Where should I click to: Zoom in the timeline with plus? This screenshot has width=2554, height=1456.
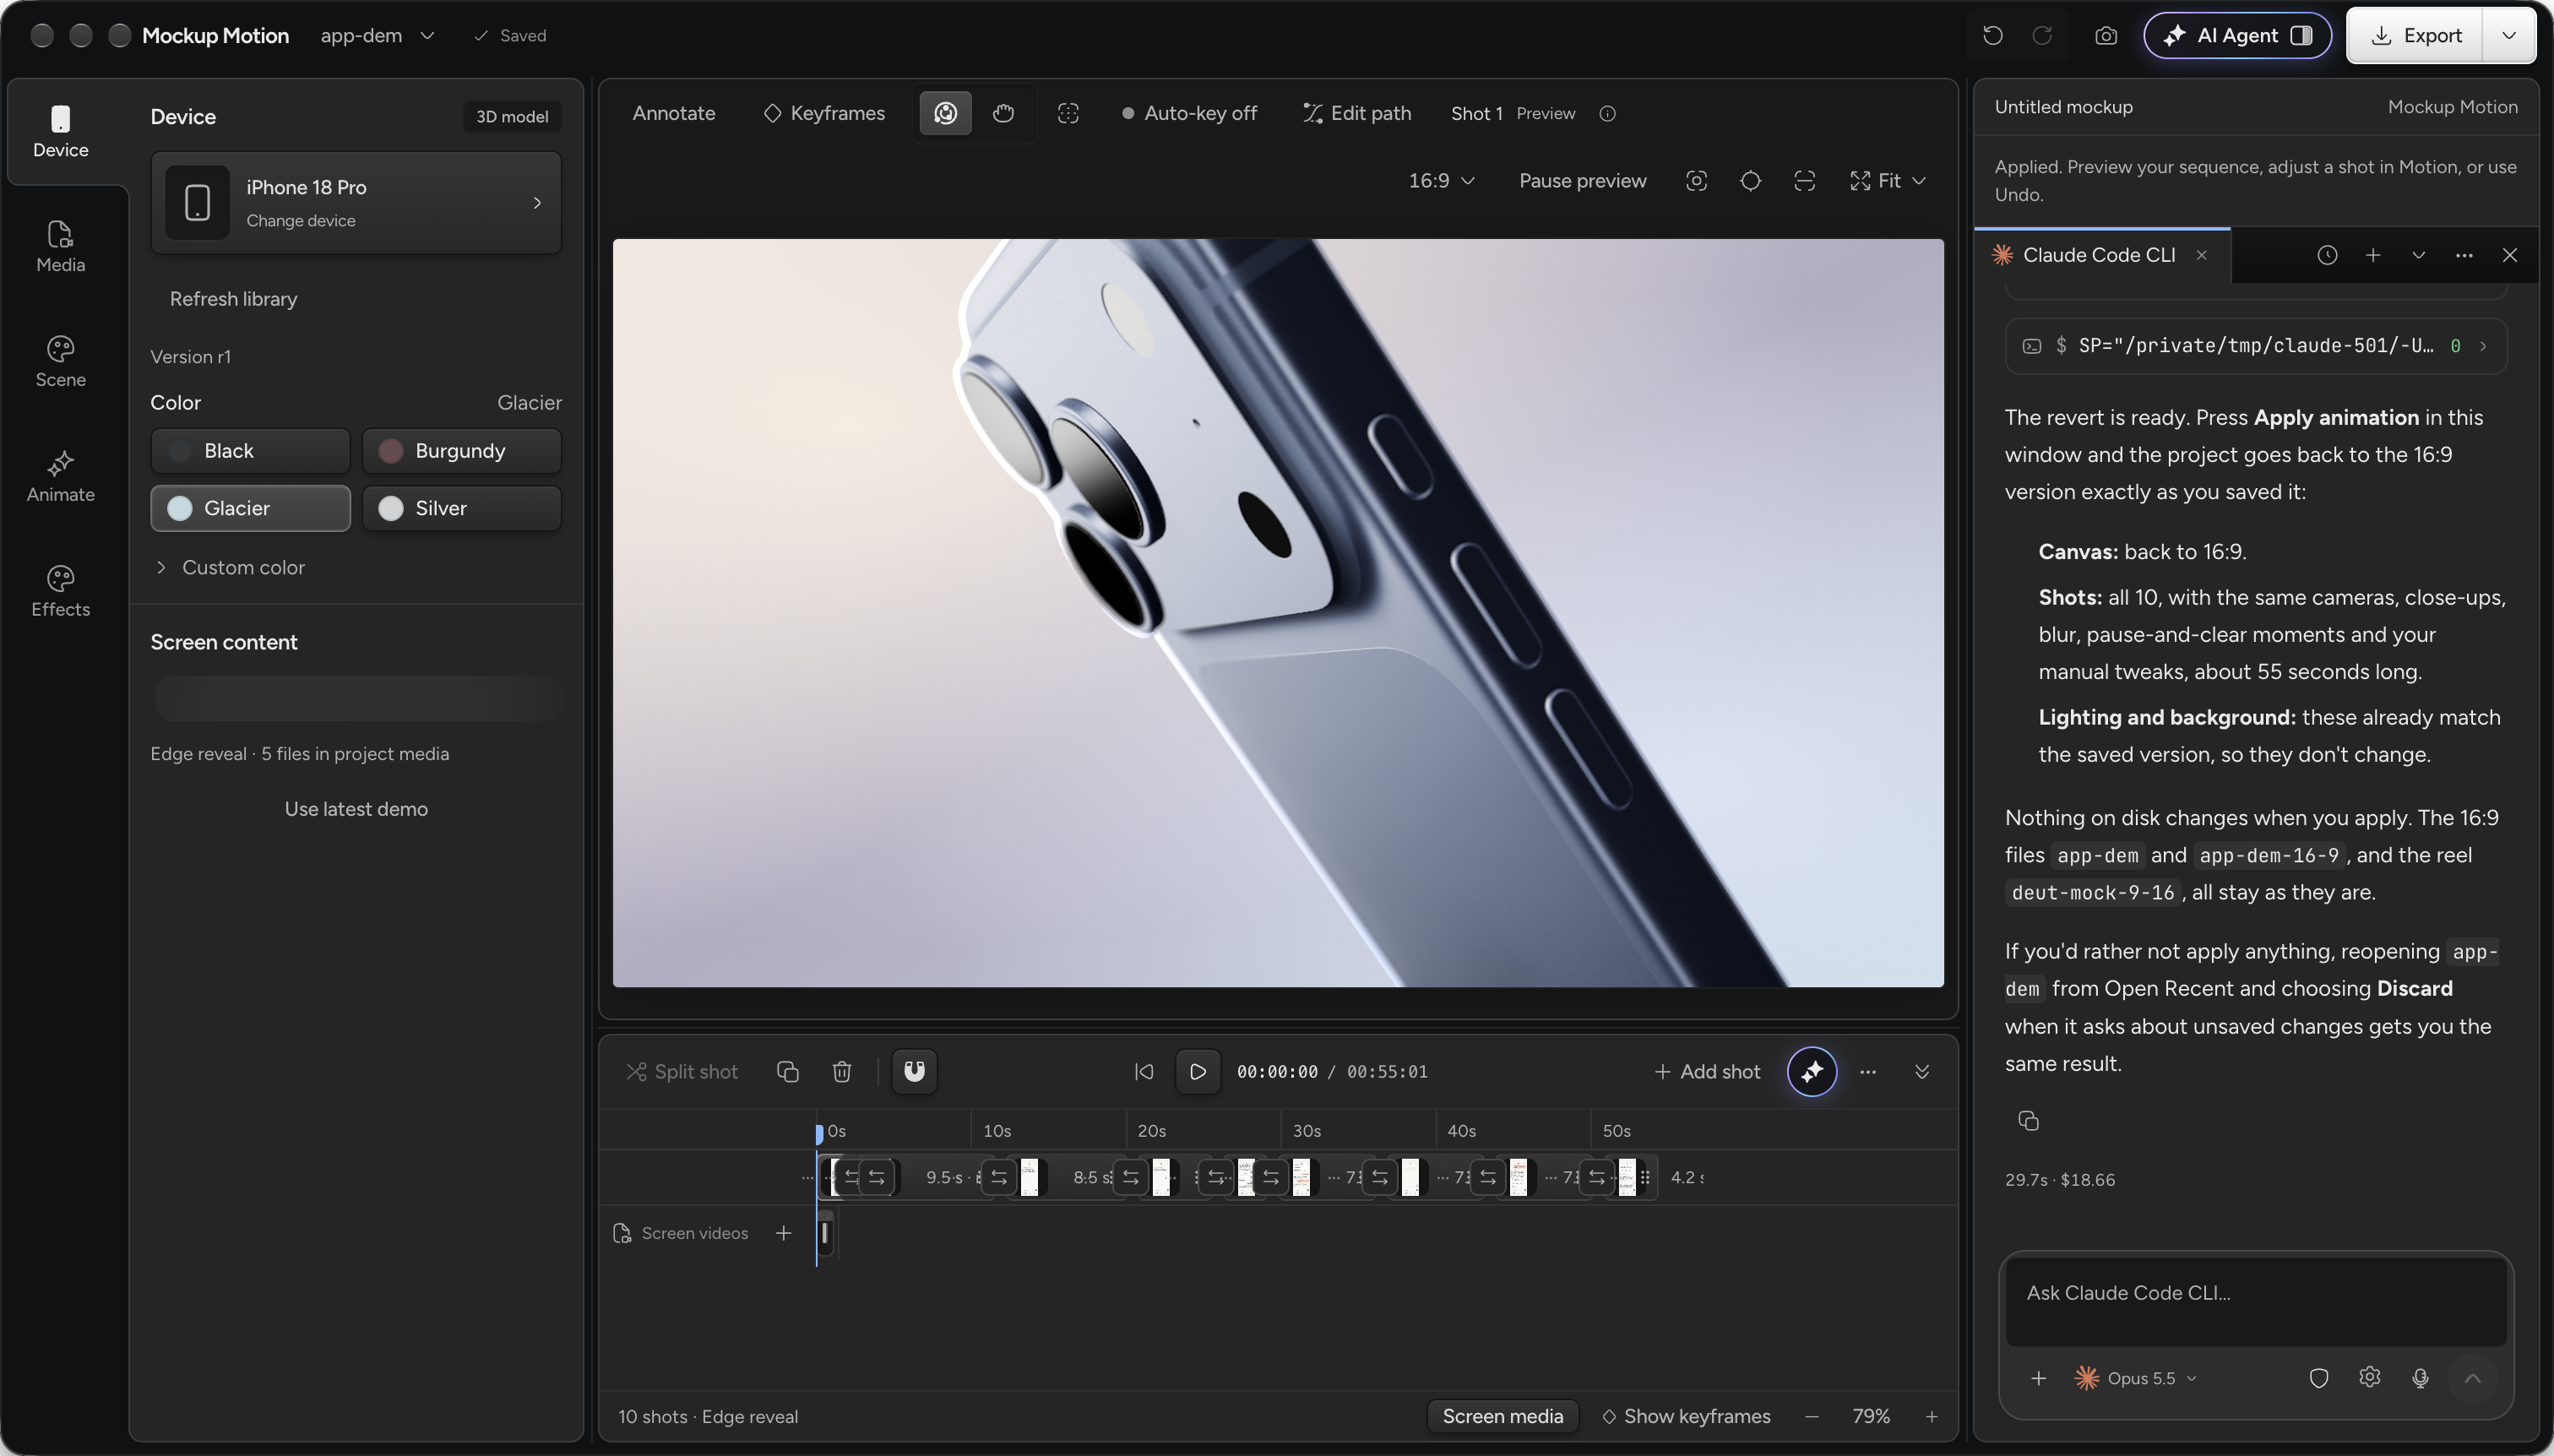(1931, 1417)
